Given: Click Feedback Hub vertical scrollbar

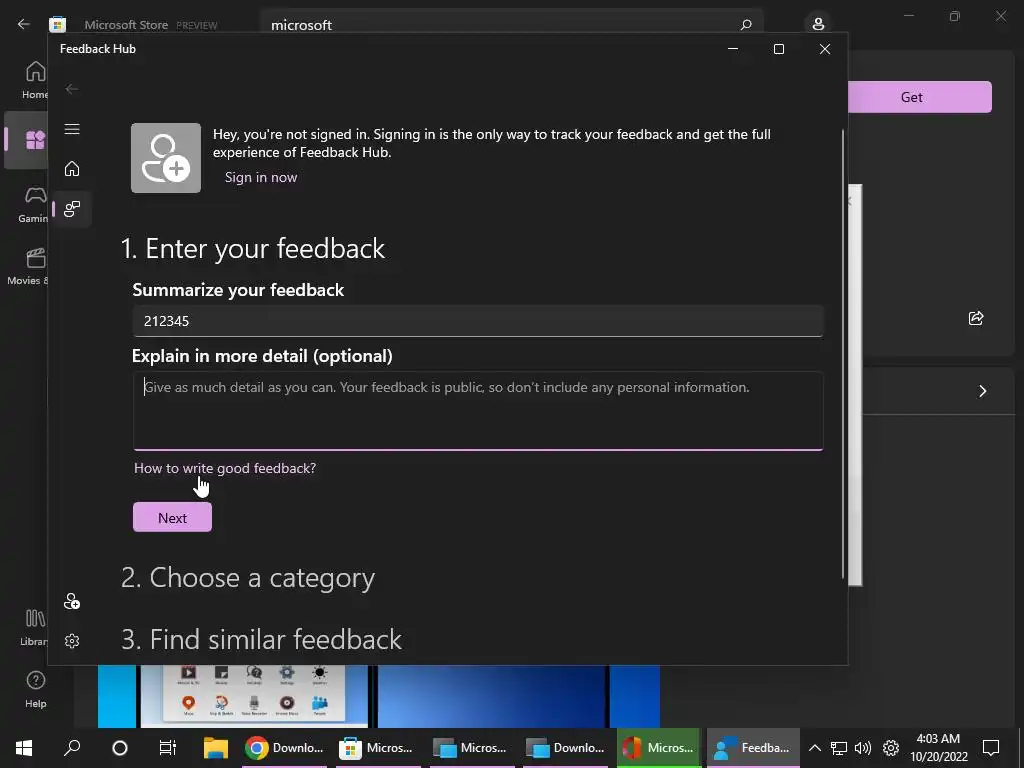Looking at the screenshot, I should point(842,354).
